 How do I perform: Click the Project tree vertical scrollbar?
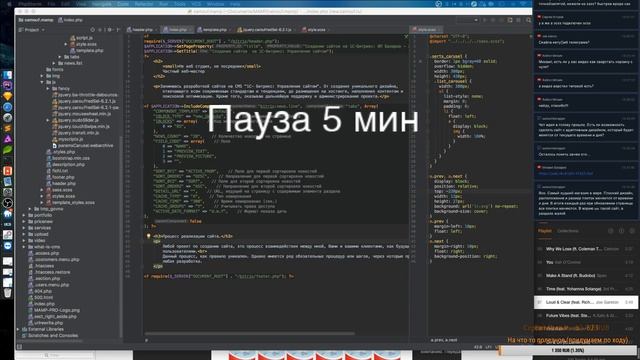[x=121, y=237]
